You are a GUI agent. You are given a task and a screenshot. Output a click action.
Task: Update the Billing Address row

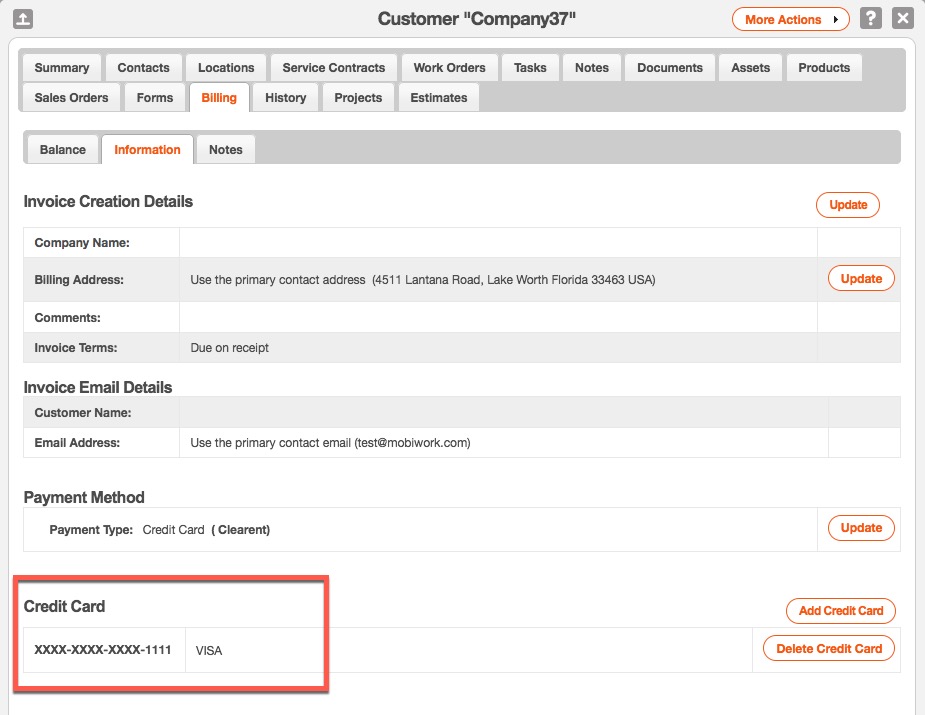coord(861,279)
